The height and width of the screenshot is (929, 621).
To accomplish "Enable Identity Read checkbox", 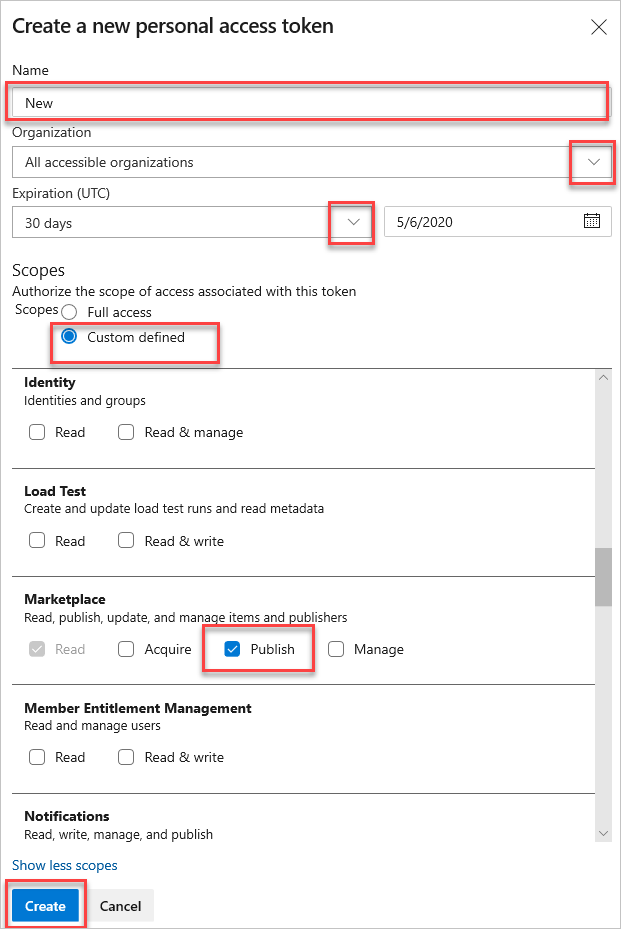I will click(x=37, y=432).
